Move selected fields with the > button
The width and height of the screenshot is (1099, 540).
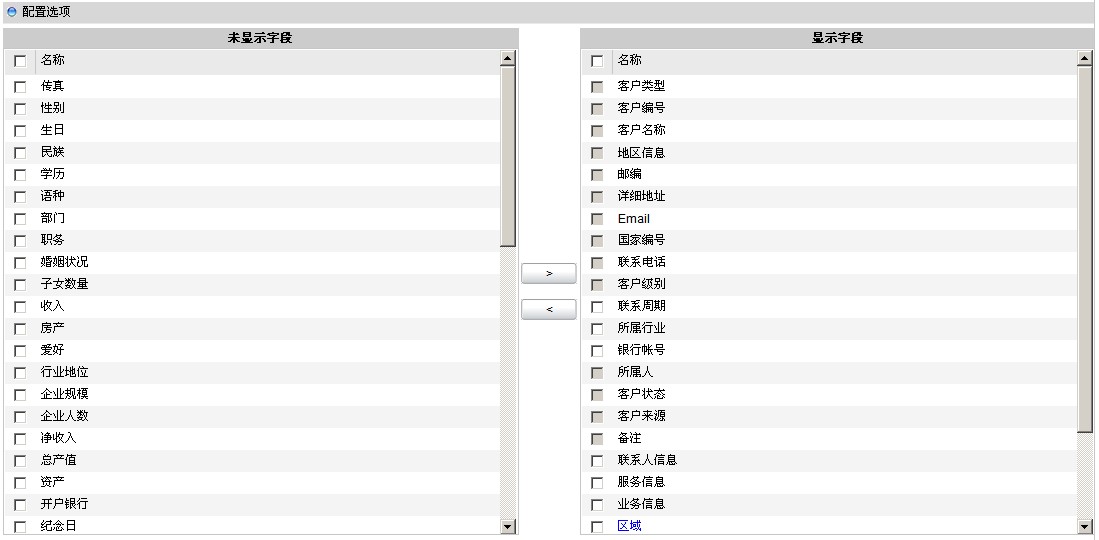549,274
